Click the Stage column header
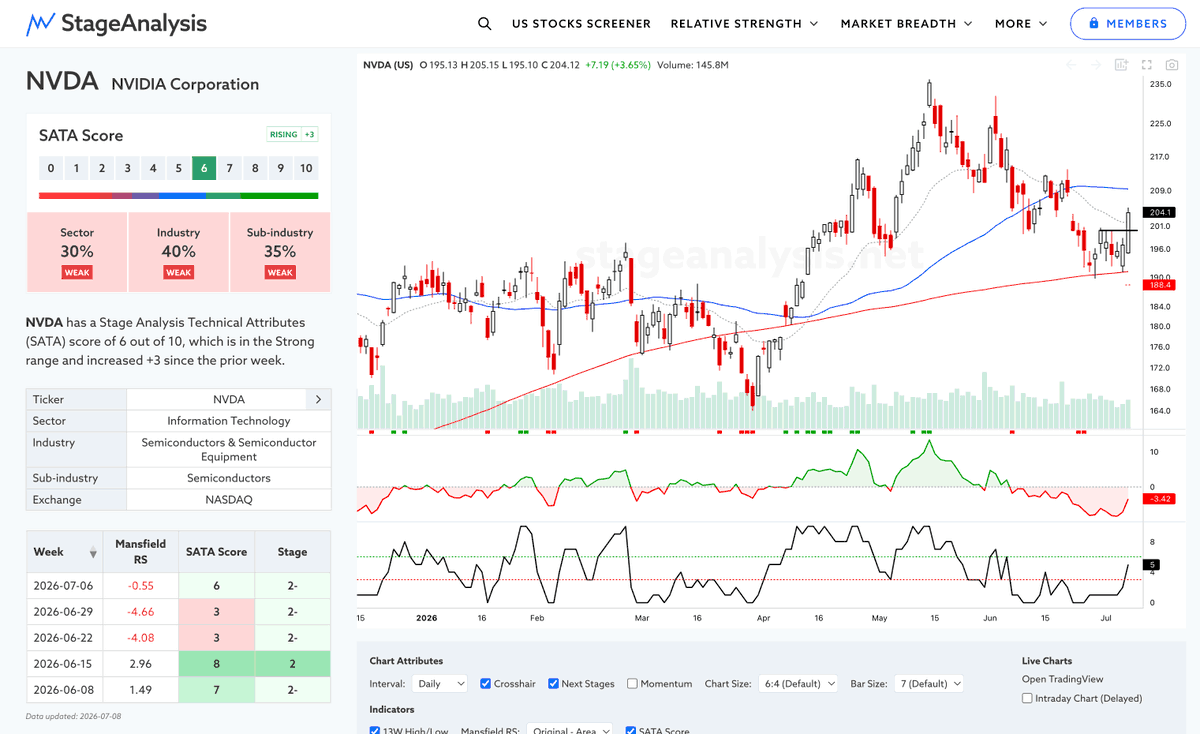 tap(292, 552)
